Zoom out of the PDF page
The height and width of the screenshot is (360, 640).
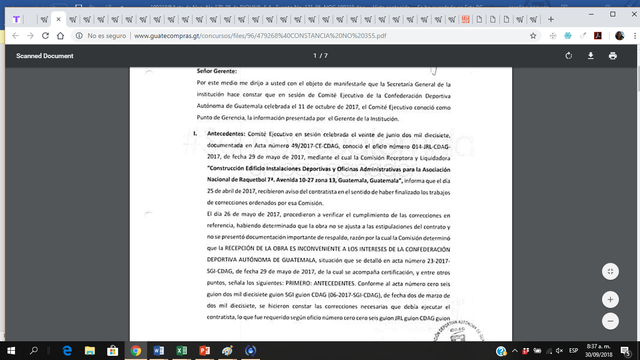[610, 321]
